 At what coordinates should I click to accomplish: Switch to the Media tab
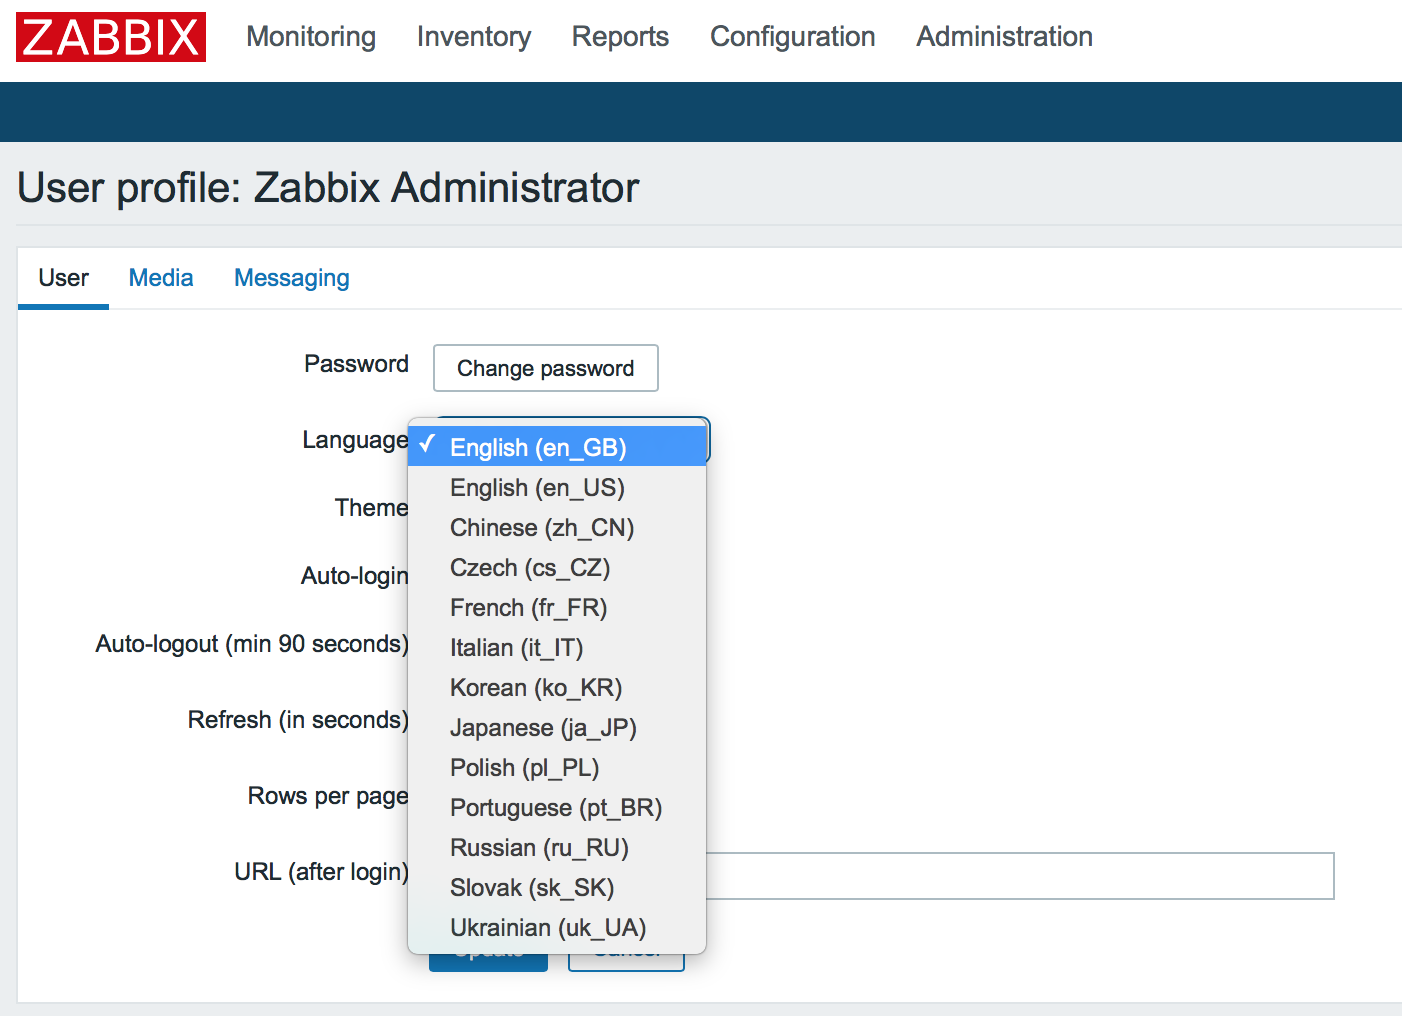click(161, 278)
